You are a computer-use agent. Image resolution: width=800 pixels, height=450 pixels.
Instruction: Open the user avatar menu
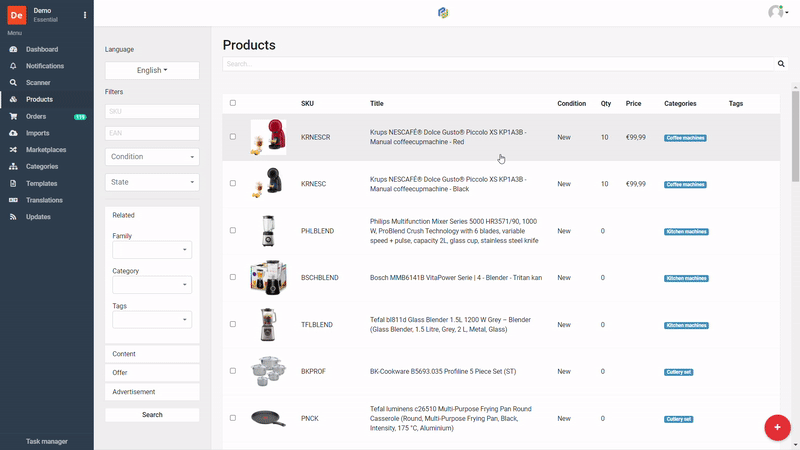[x=778, y=12]
